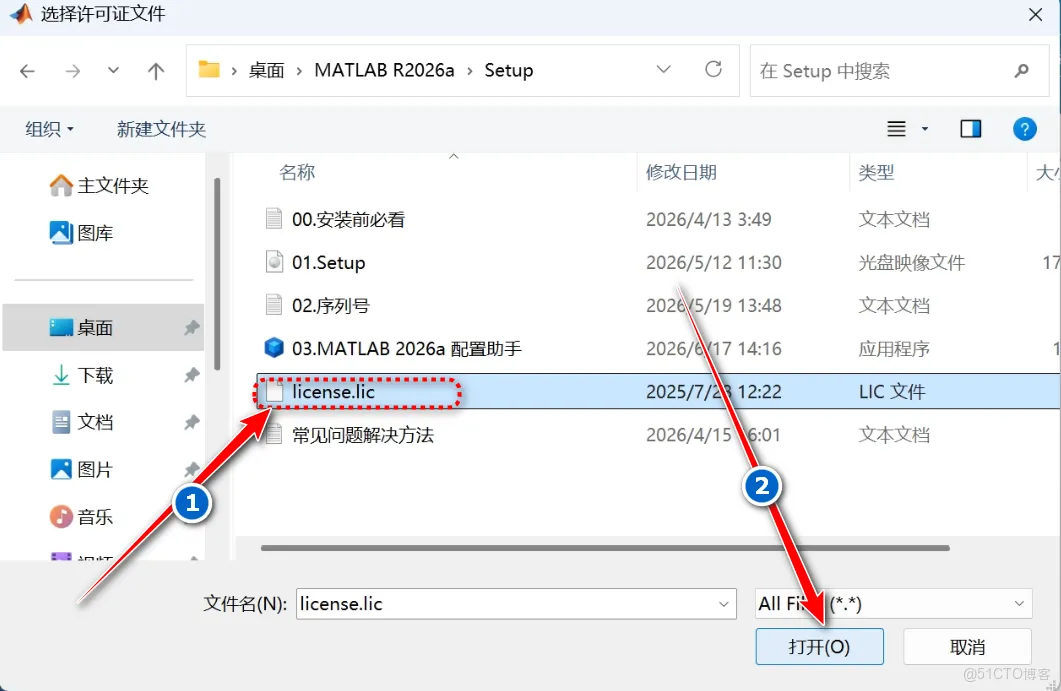Image resolution: width=1061 pixels, height=691 pixels.
Task: Click the 音乐 music note icon
Action: (61, 517)
